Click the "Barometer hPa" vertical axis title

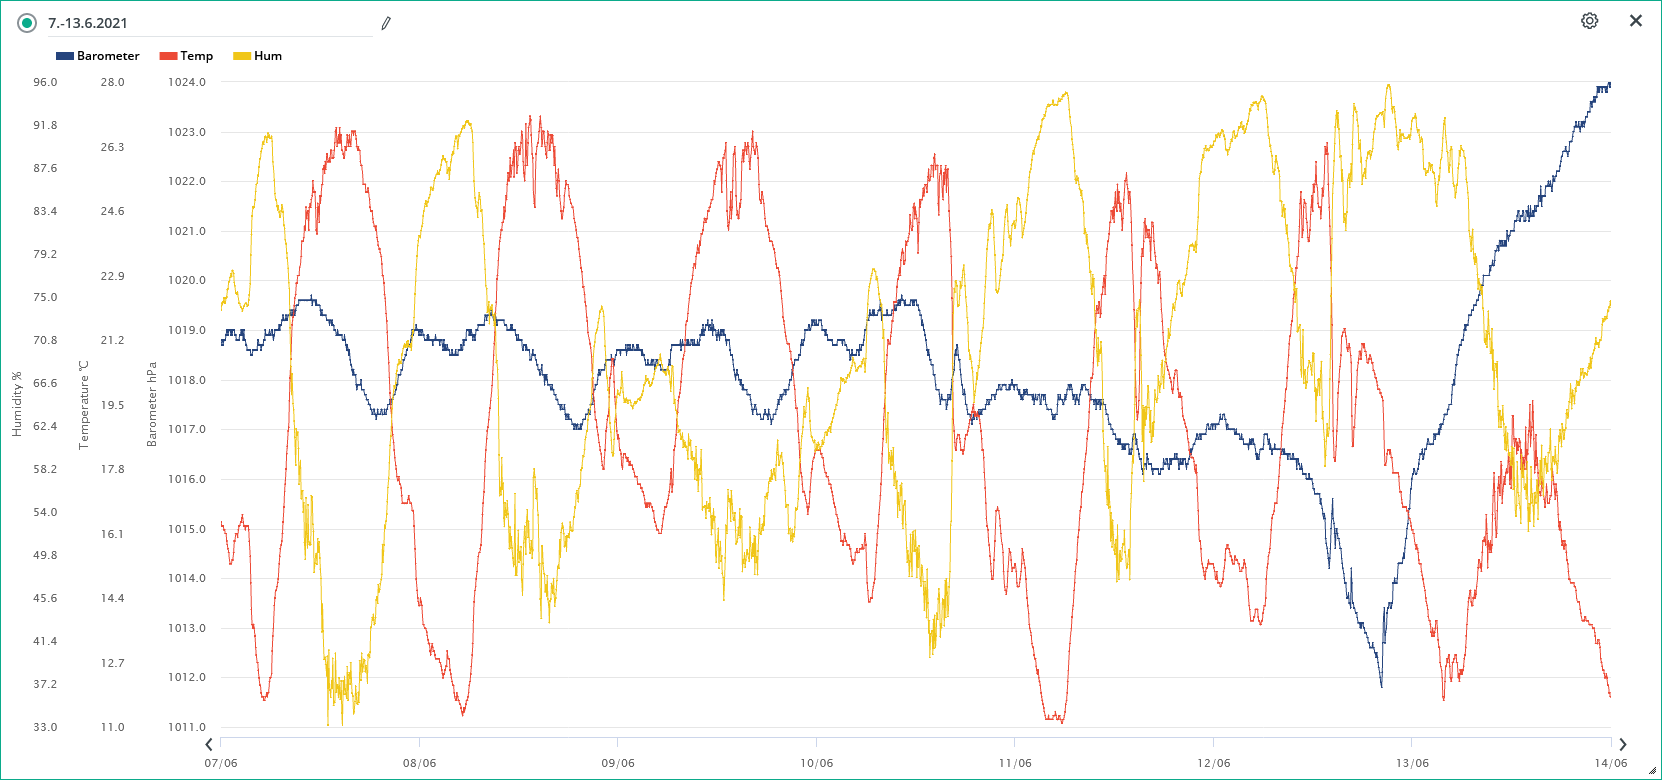(152, 404)
